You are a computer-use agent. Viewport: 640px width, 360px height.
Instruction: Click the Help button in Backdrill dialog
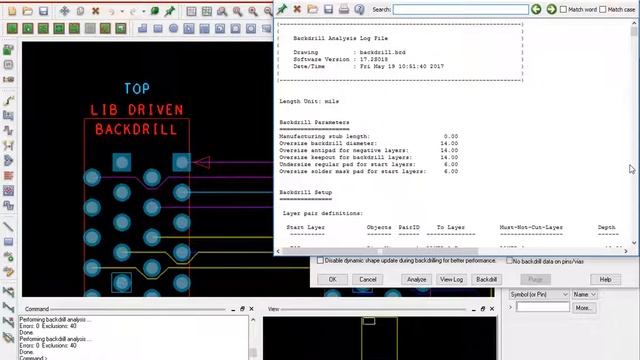point(605,279)
